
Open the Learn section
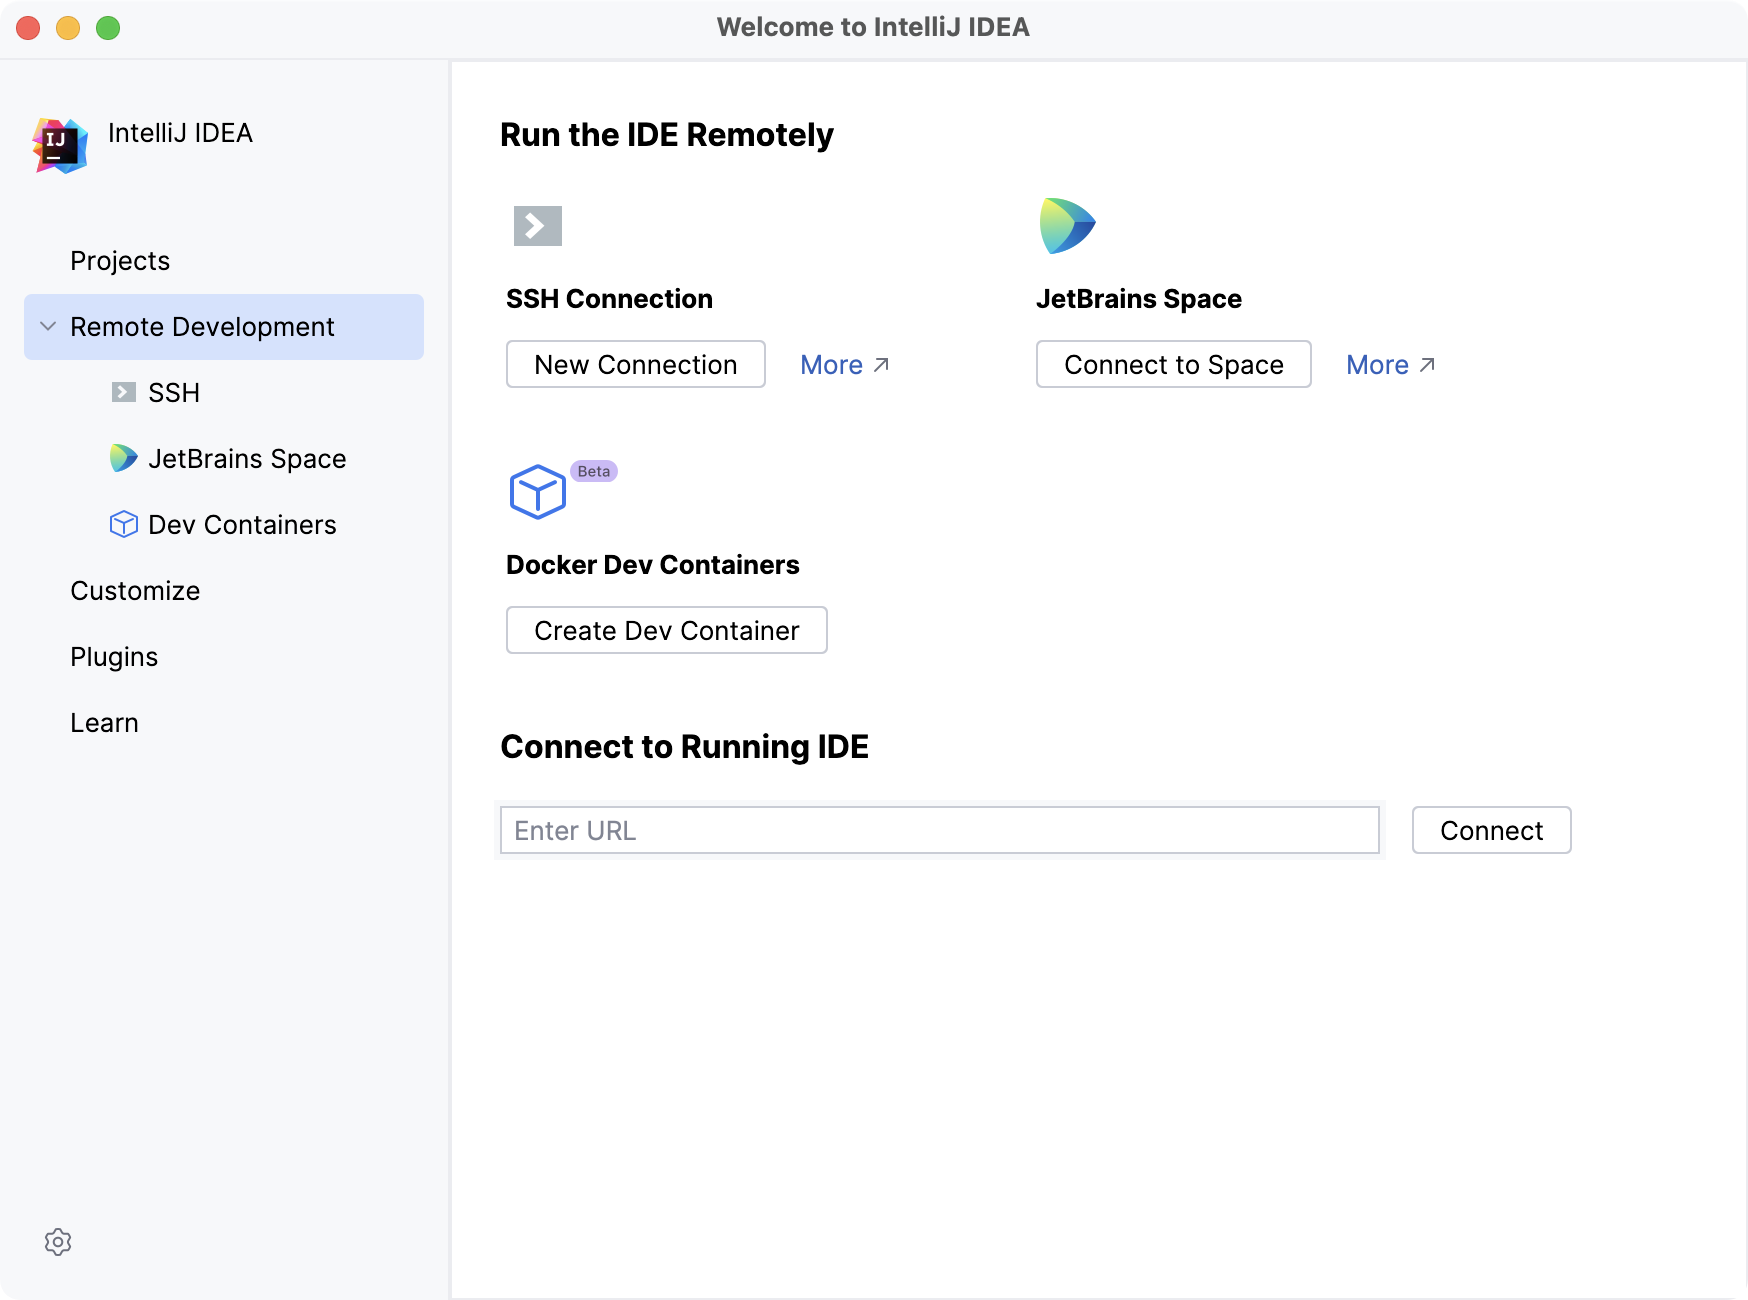(x=104, y=723)
